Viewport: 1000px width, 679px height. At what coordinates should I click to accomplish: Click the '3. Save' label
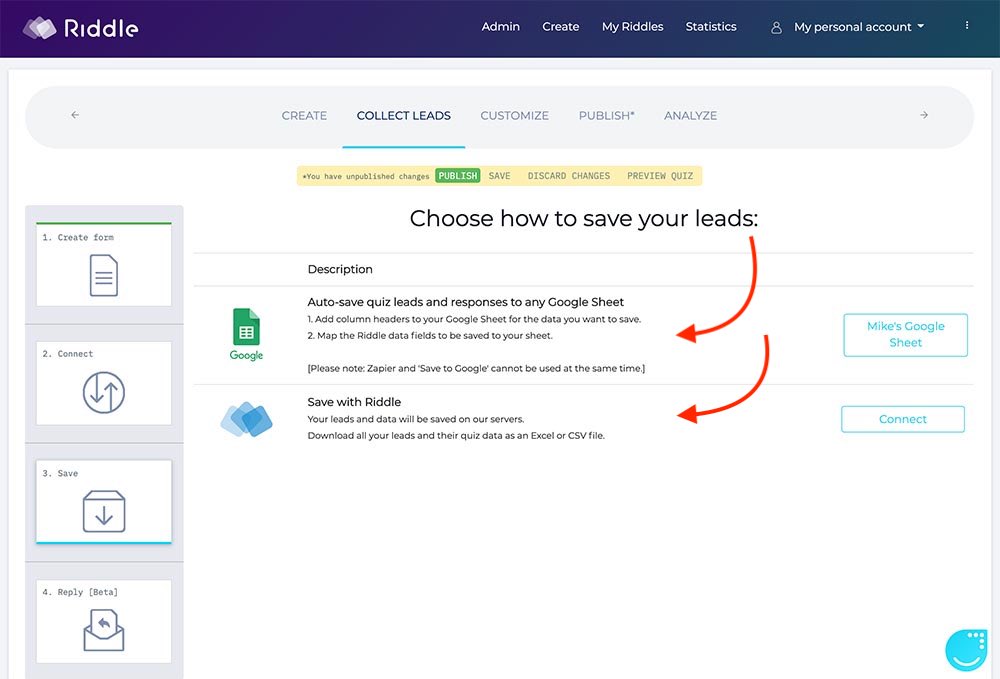[60, 473]
